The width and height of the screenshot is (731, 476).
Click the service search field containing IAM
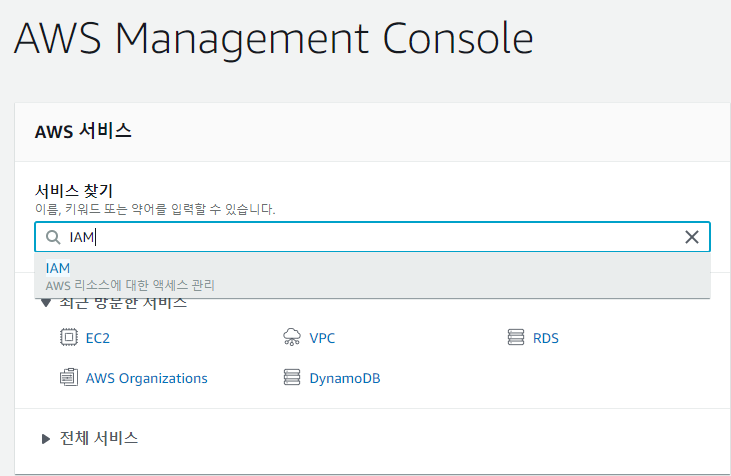click(372, 237)
